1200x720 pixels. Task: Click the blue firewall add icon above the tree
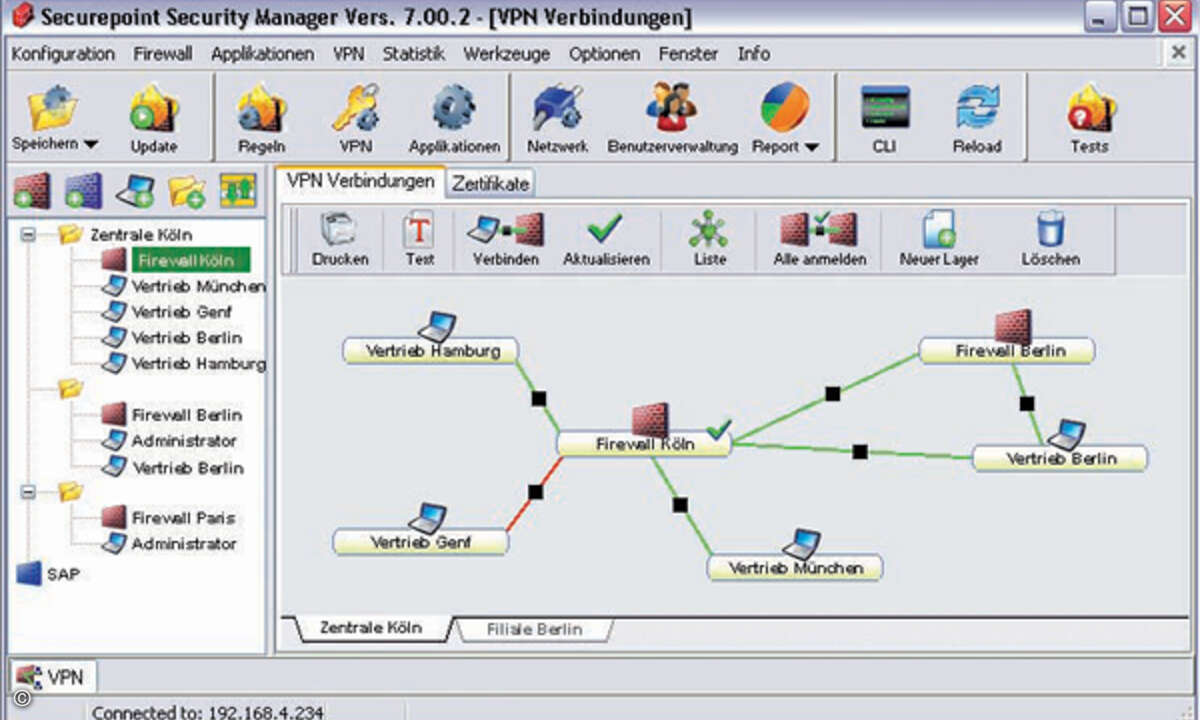pos(82,190)
